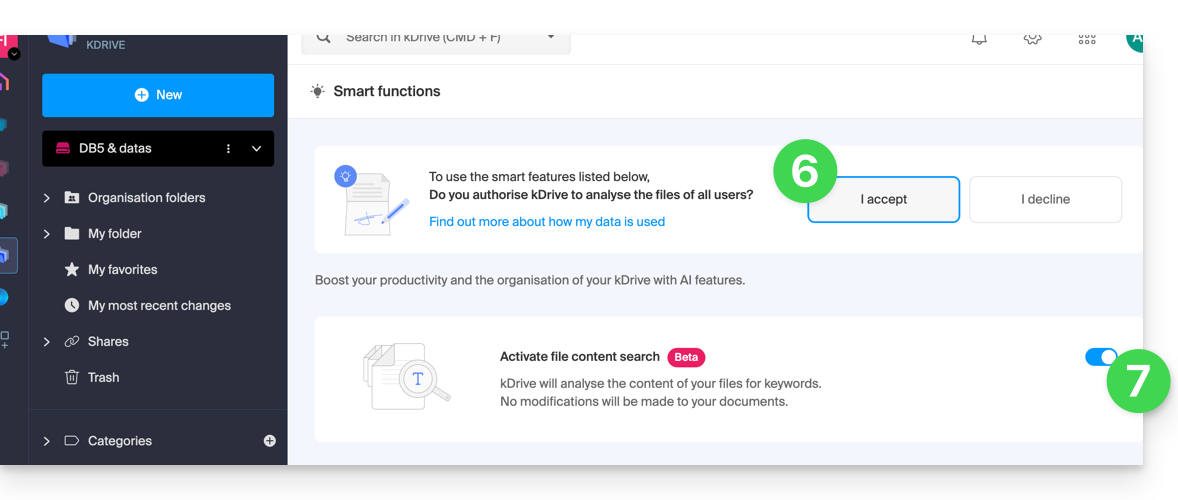Viewport: 1178px width, 500px height.
Task: Click the kDrive icon in left app rail
Action: (7, 255)
